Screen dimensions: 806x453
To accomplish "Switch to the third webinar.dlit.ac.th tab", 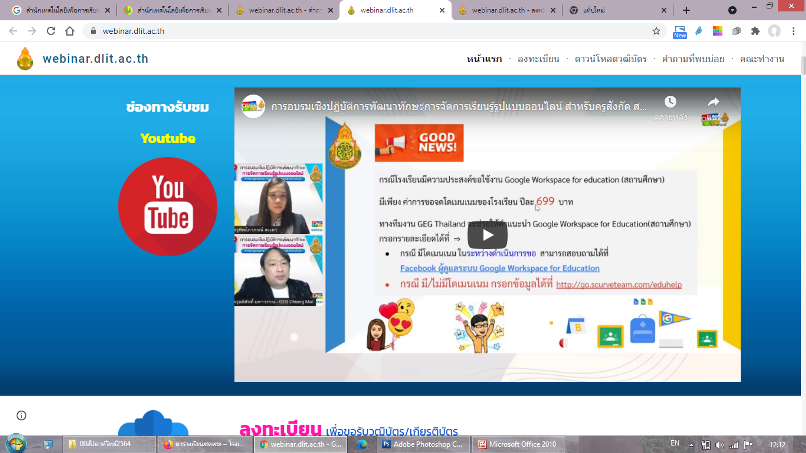I will pos(284,10).
